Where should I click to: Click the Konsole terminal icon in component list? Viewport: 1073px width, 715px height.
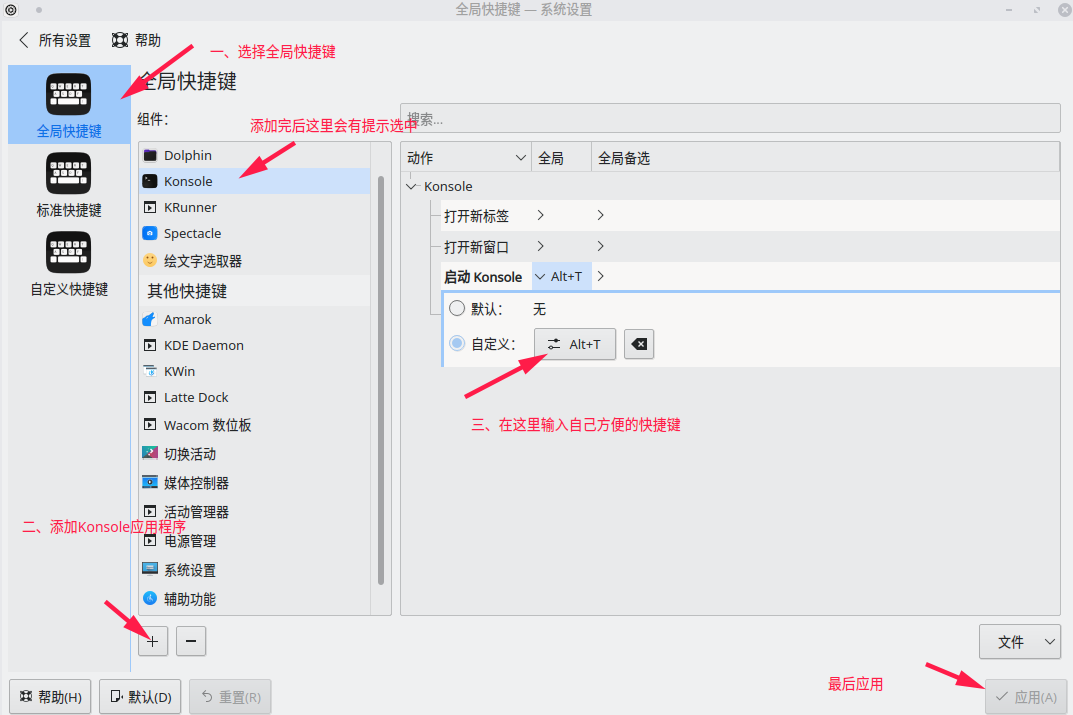coord(150,181)
